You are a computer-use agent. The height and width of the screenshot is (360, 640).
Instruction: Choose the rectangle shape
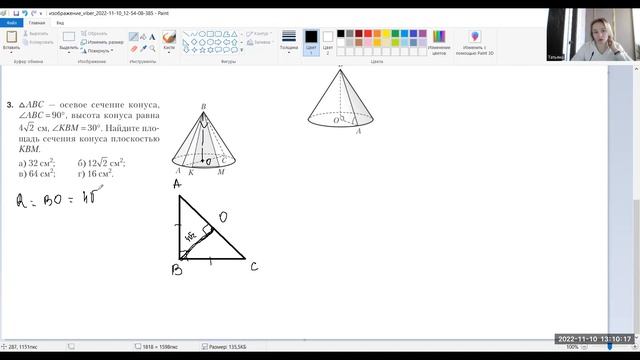pos(210,34)
